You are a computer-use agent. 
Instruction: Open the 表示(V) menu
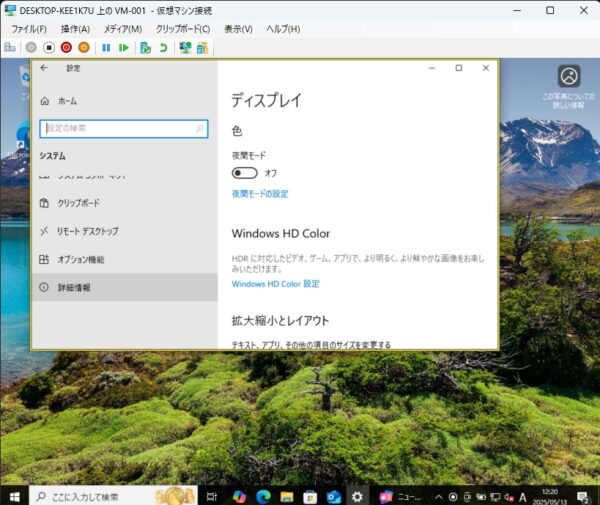pyautogui.click(x=238, y=29)
